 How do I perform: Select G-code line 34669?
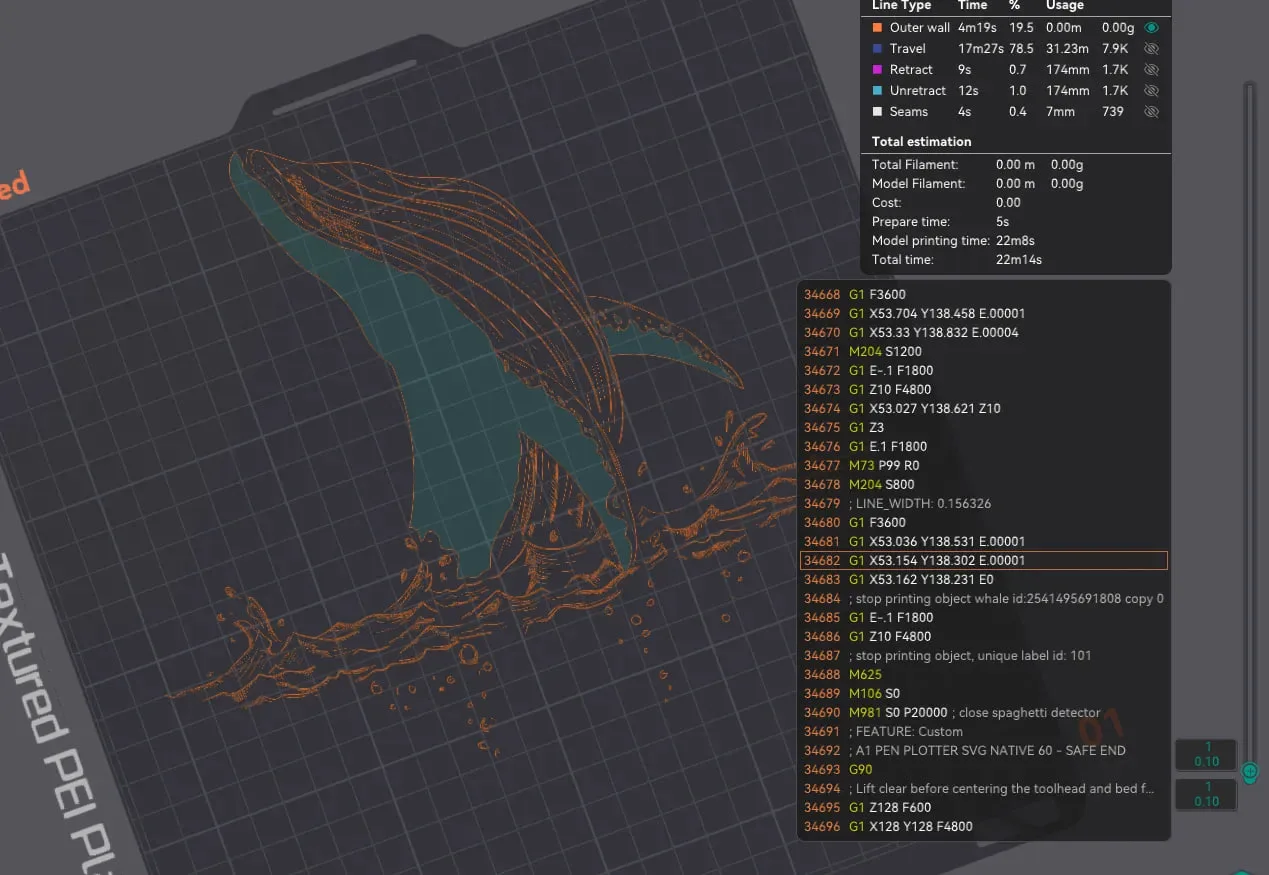click(x=983, y=314)
